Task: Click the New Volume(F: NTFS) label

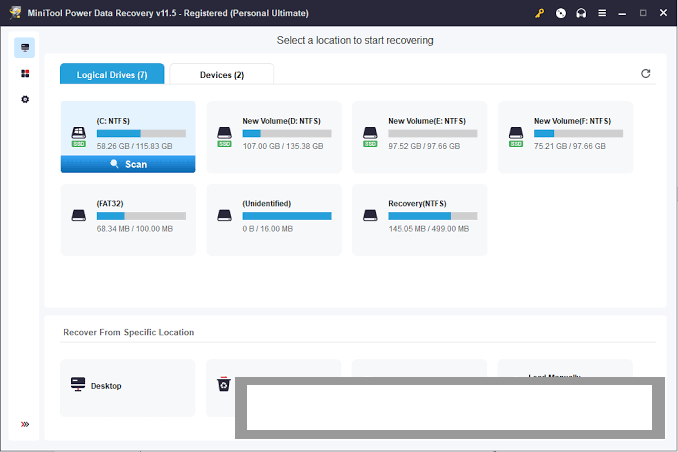Action: click(x=572, y=121)
